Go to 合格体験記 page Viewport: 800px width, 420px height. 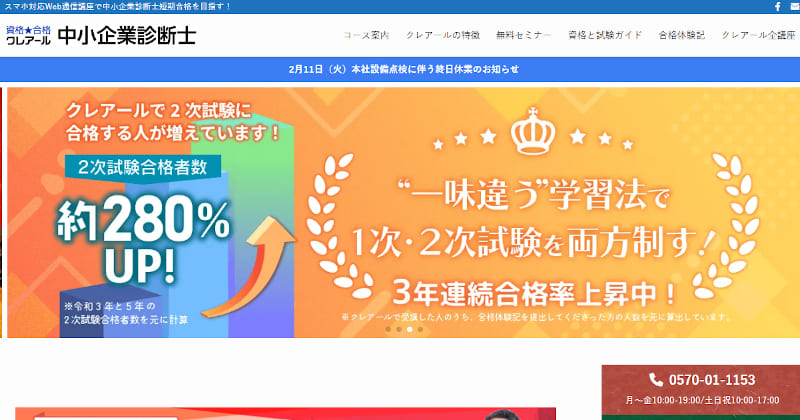(x=682, y=35)
